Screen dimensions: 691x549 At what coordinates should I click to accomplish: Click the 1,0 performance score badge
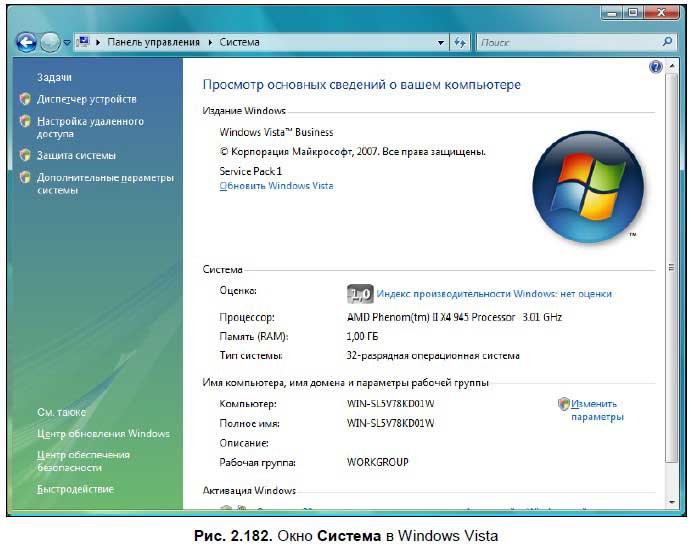(x=360, y=294)
